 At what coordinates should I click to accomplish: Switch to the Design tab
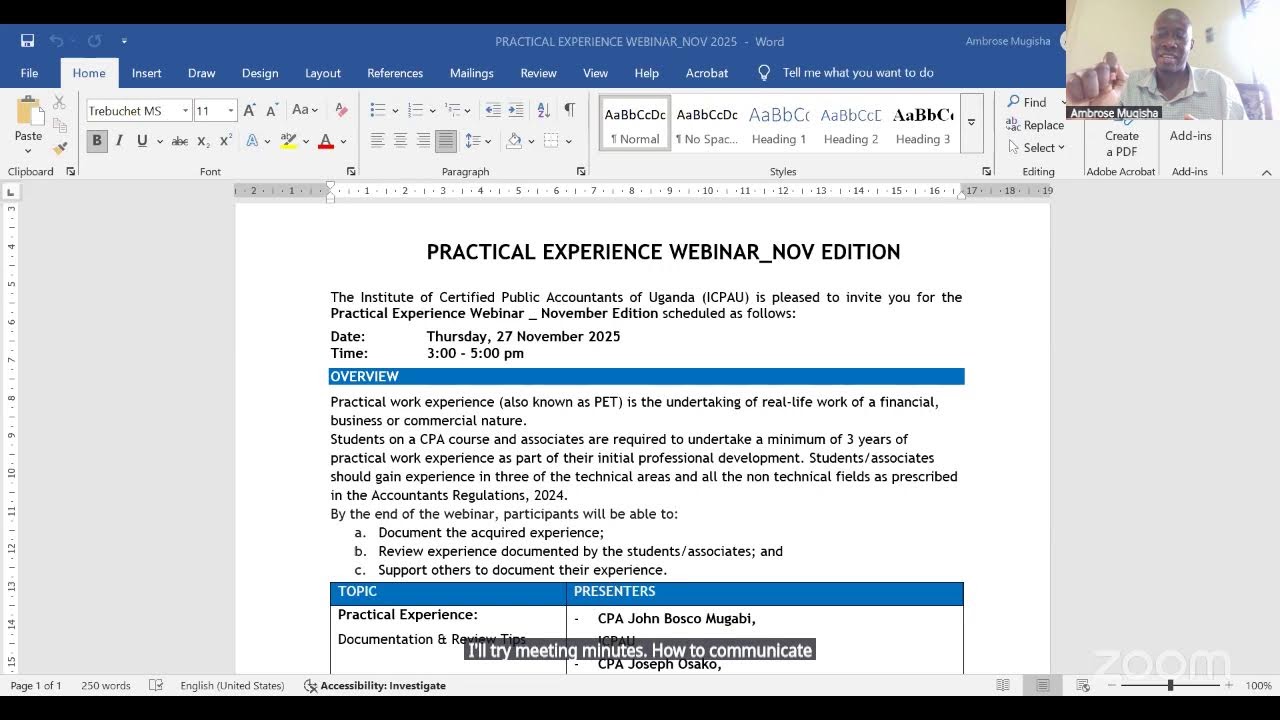[x=260, y=73]
